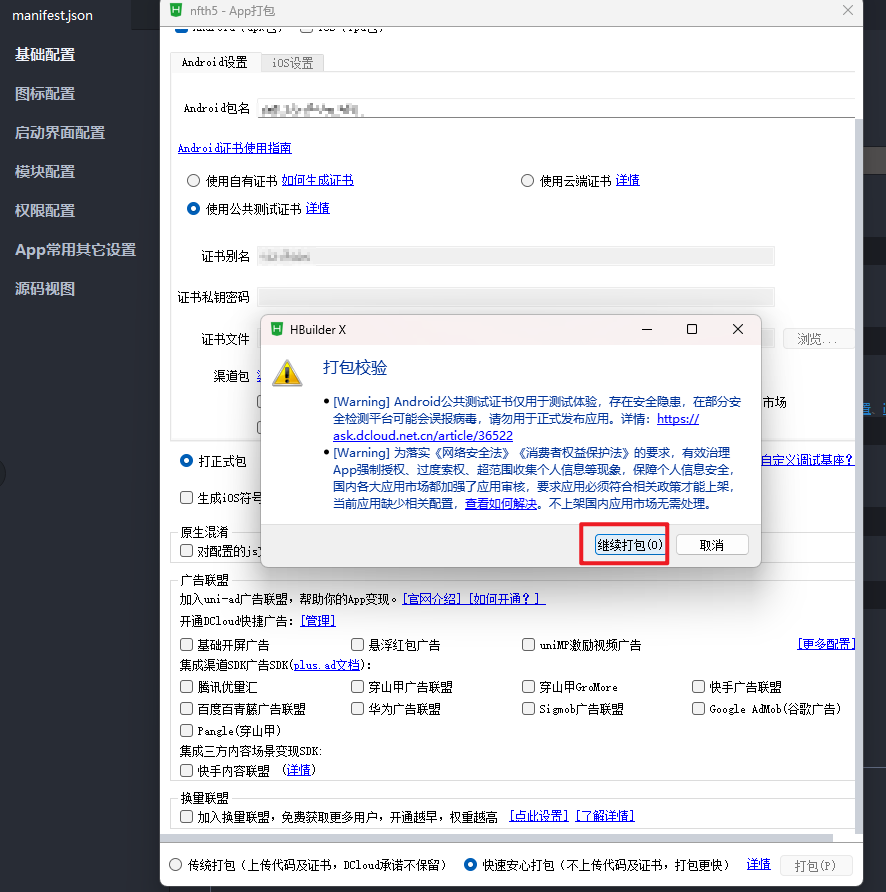Select the 传统打包 radio button
Viewport: 886px width, 892px height.
176,865
